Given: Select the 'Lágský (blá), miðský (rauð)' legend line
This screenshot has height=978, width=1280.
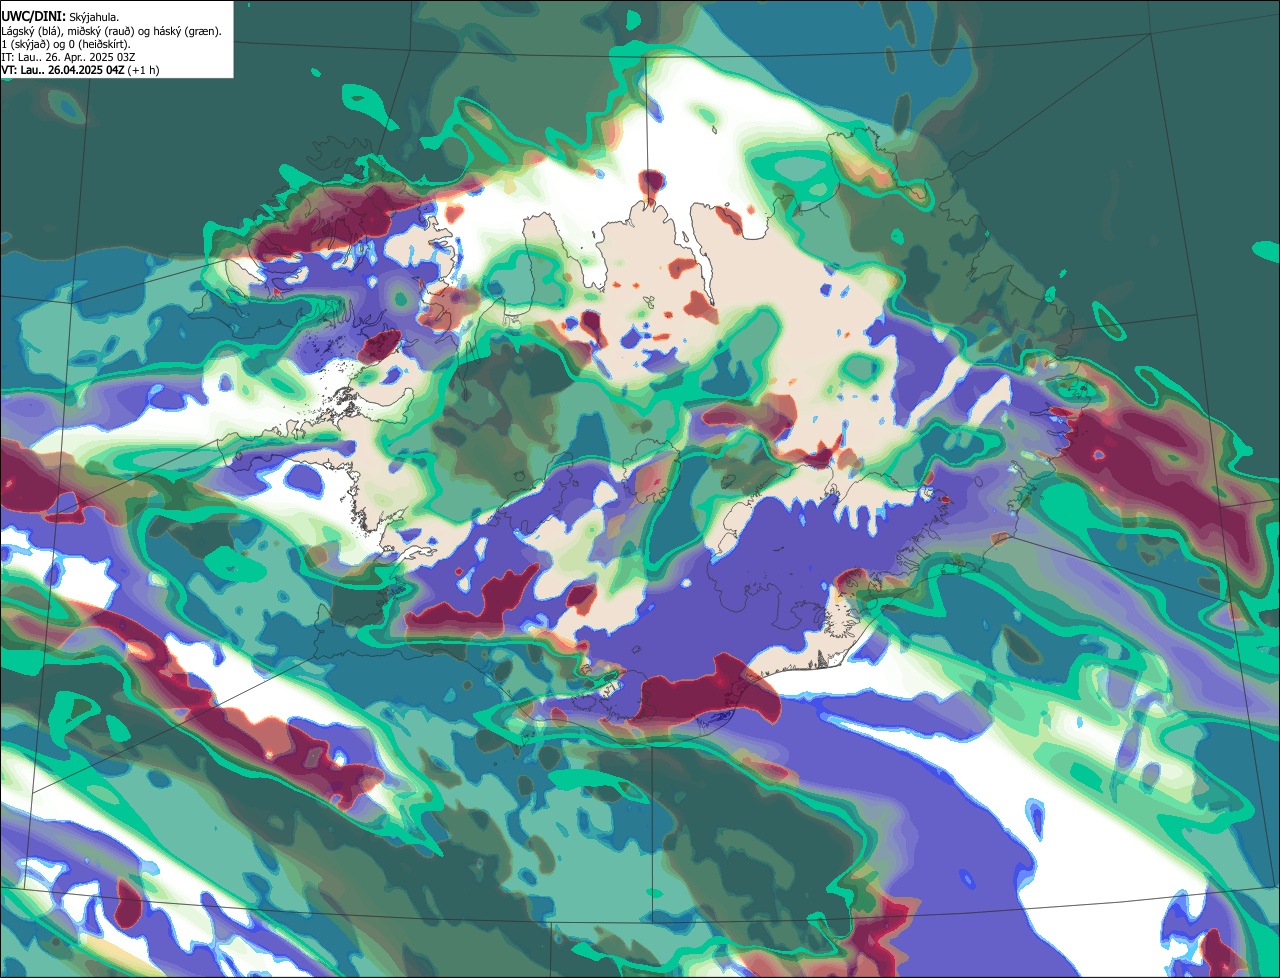Looking at the screenshot, I should pos(112,31).
